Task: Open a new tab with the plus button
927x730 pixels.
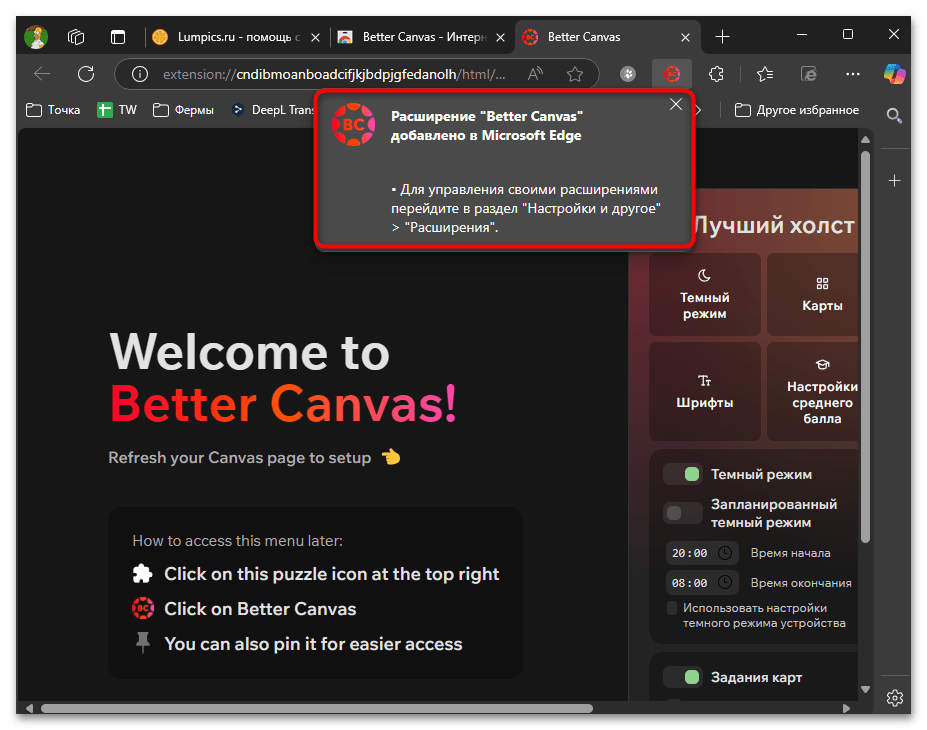Action: click(722, 37)
